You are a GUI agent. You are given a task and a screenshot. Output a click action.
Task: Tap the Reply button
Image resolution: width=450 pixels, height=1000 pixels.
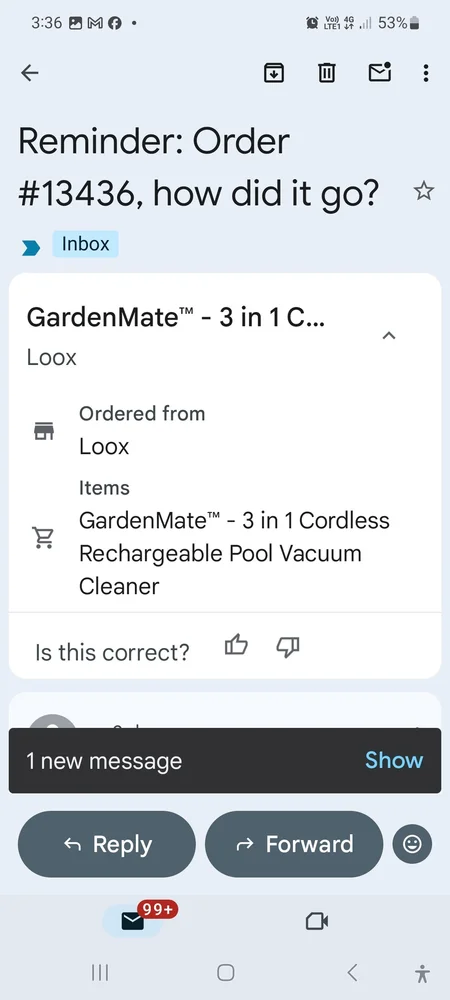pyautogui.click(x=107, y=844)
